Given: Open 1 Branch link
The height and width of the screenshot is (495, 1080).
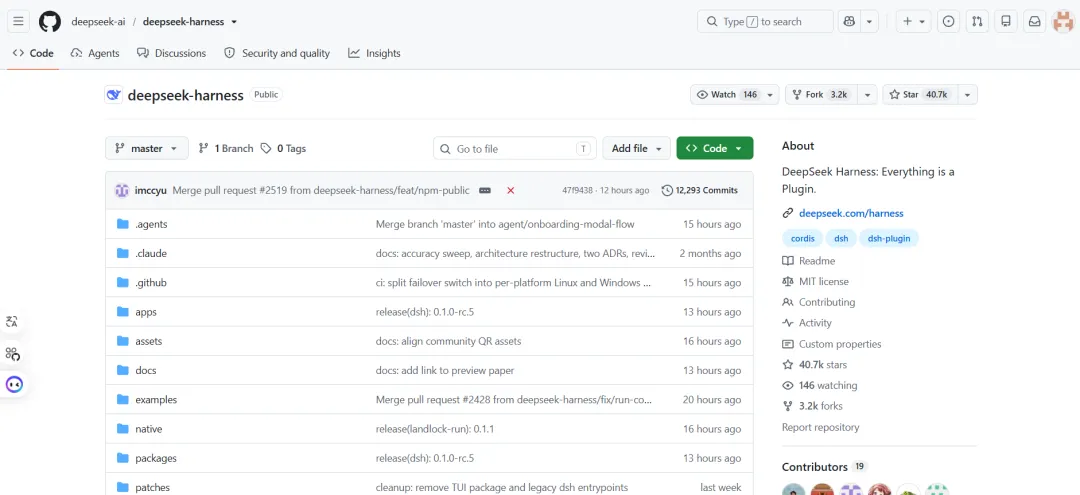Looking at the screenshot, I should point(226,148).
